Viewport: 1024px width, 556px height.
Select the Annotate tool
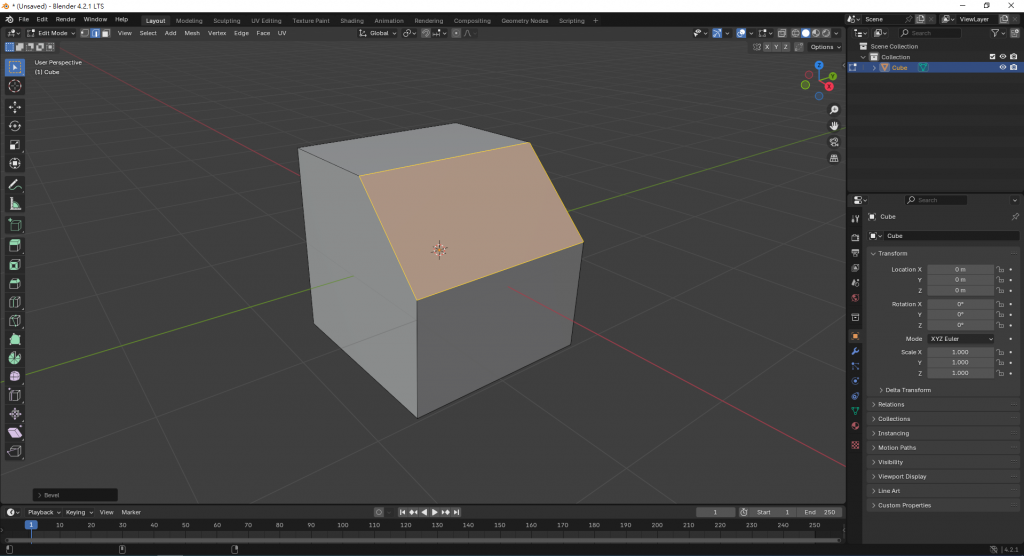tap(15, 186)
